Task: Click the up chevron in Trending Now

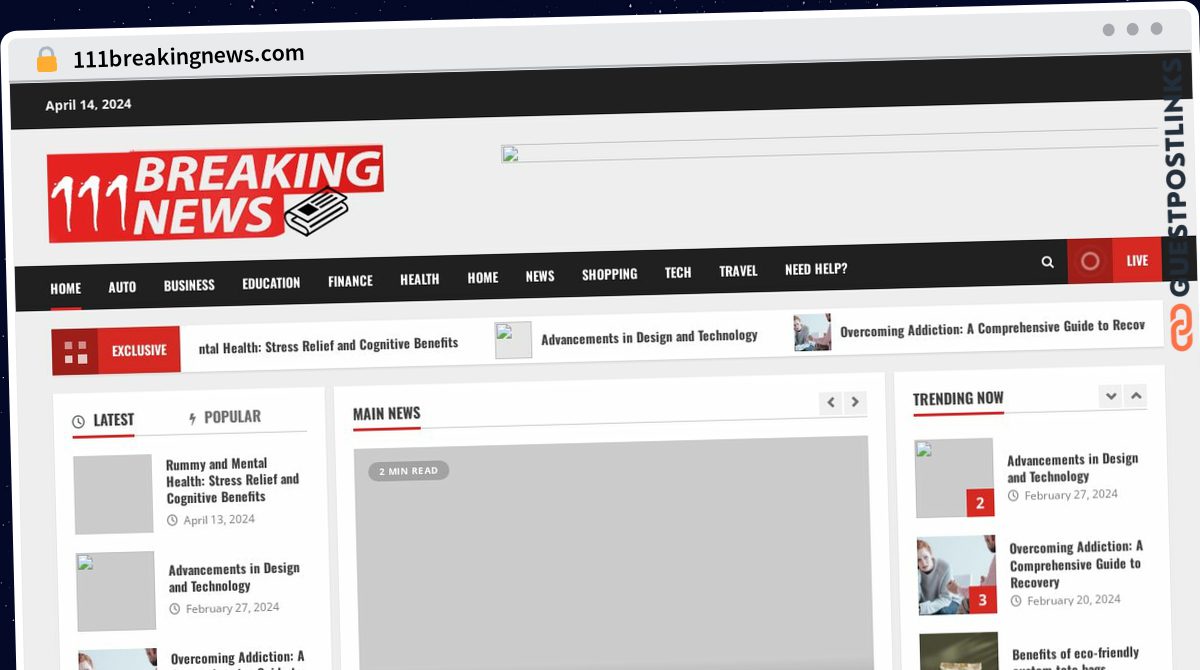Action: (1135, 396)
